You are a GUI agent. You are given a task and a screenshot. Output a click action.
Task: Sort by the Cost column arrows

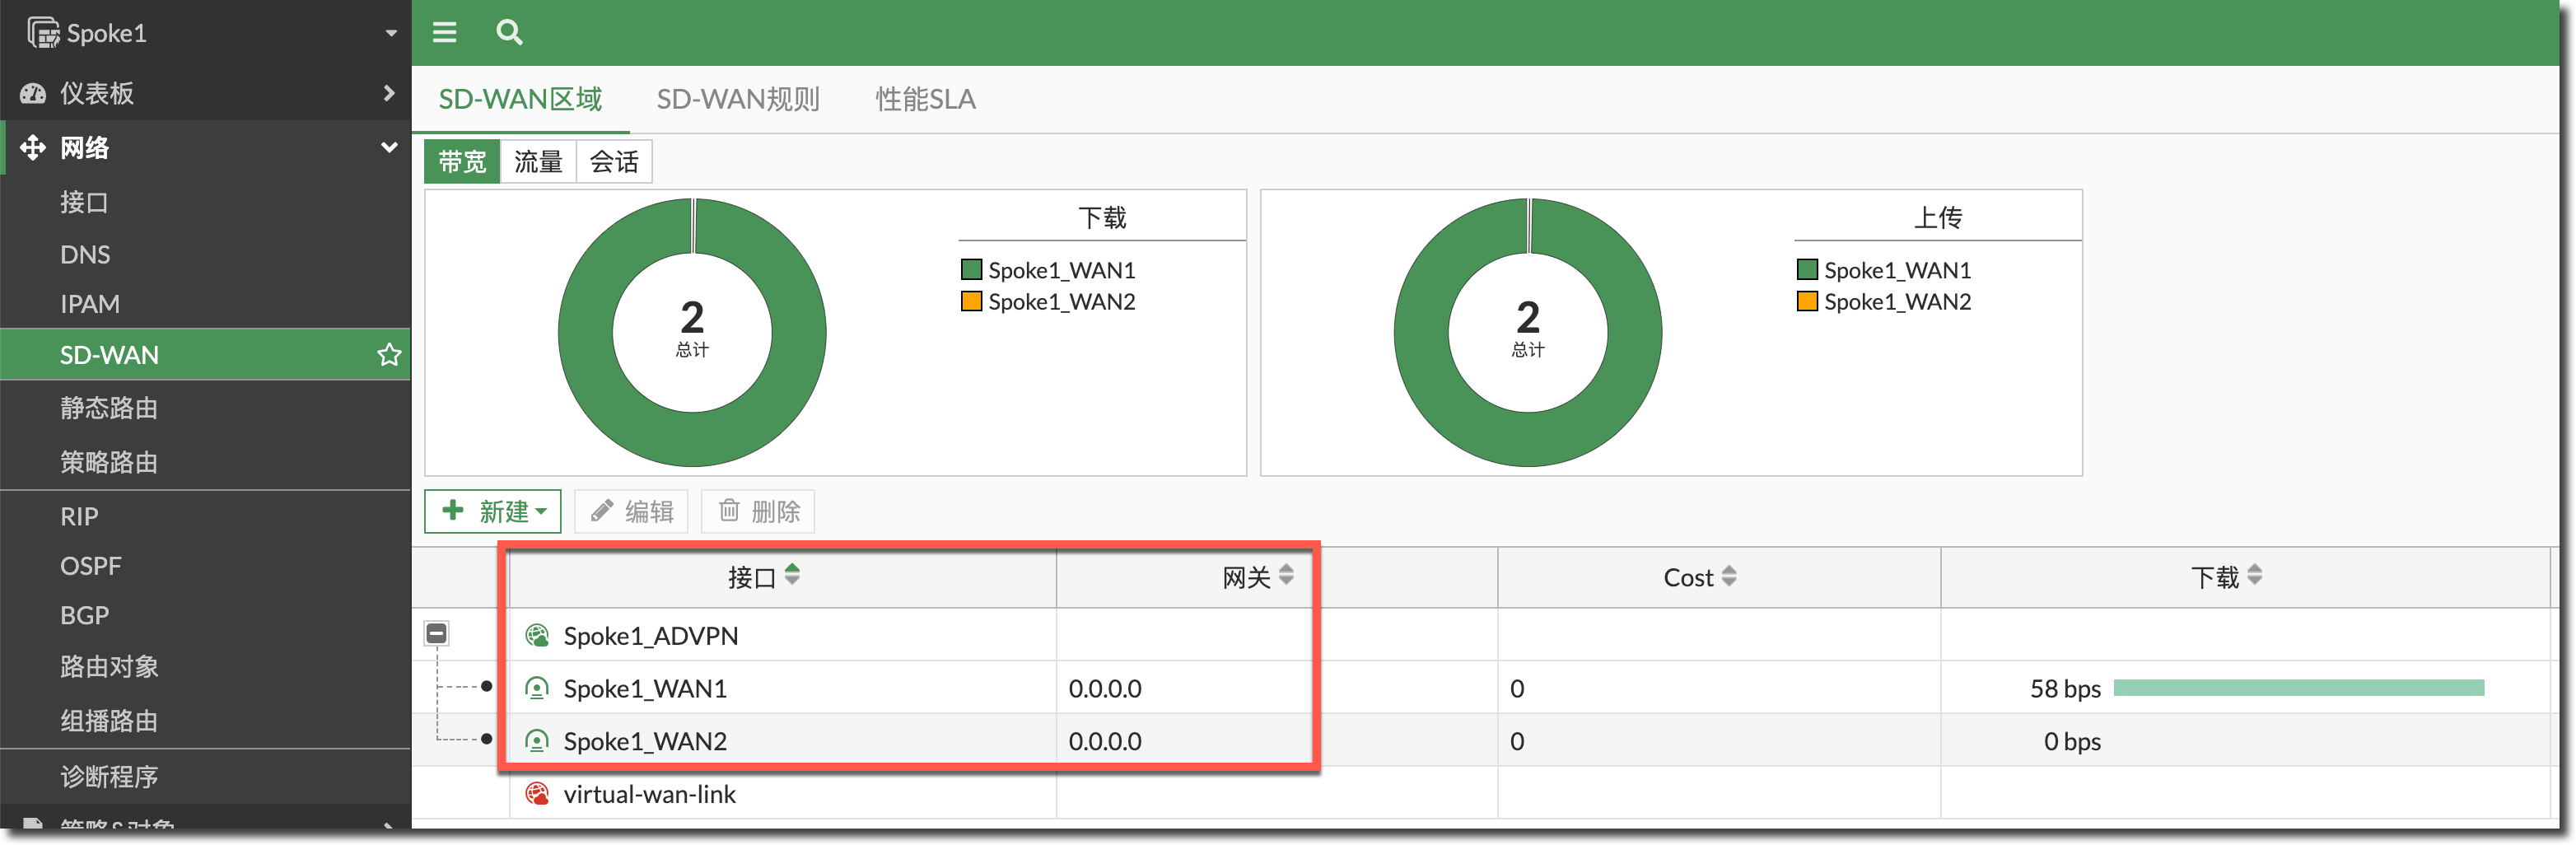click(x=1729, y=576)
